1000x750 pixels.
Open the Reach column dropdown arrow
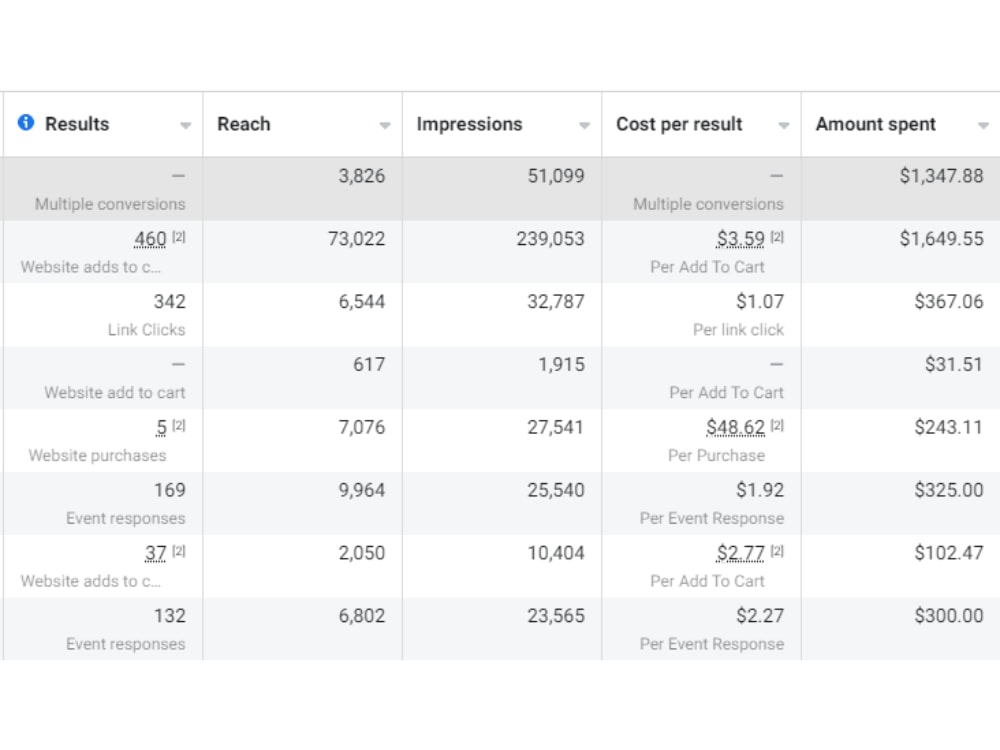pyautogui.click(x=385, y=125)
